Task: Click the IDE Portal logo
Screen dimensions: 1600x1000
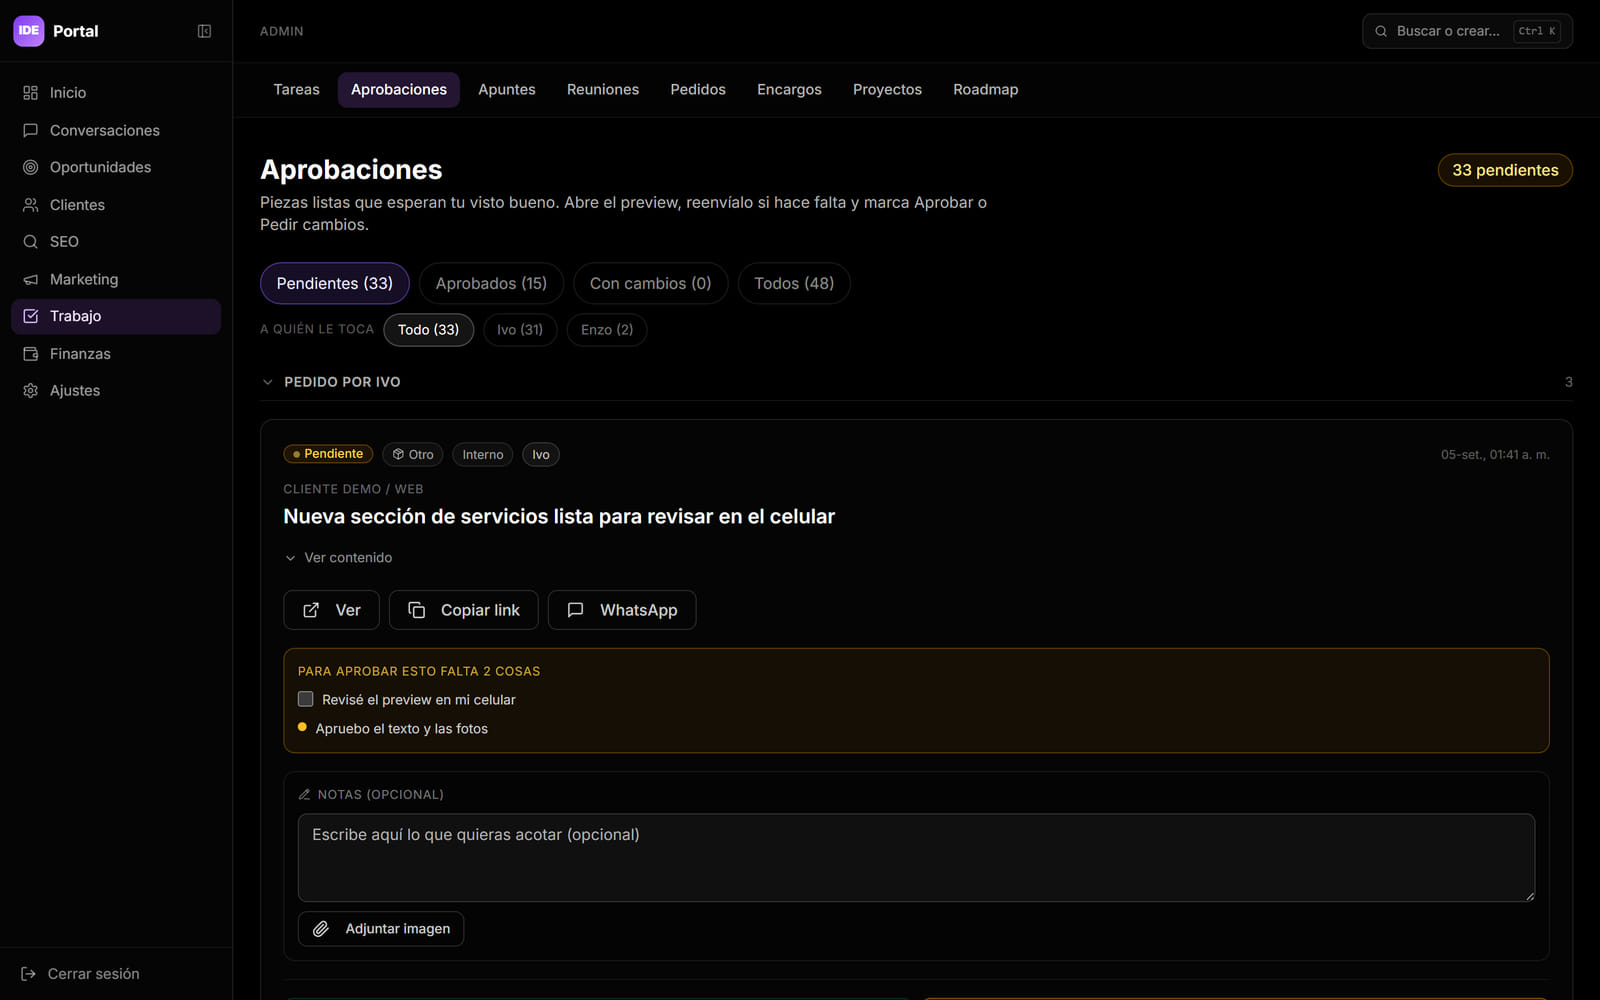Action: click(x=29, y=31)
